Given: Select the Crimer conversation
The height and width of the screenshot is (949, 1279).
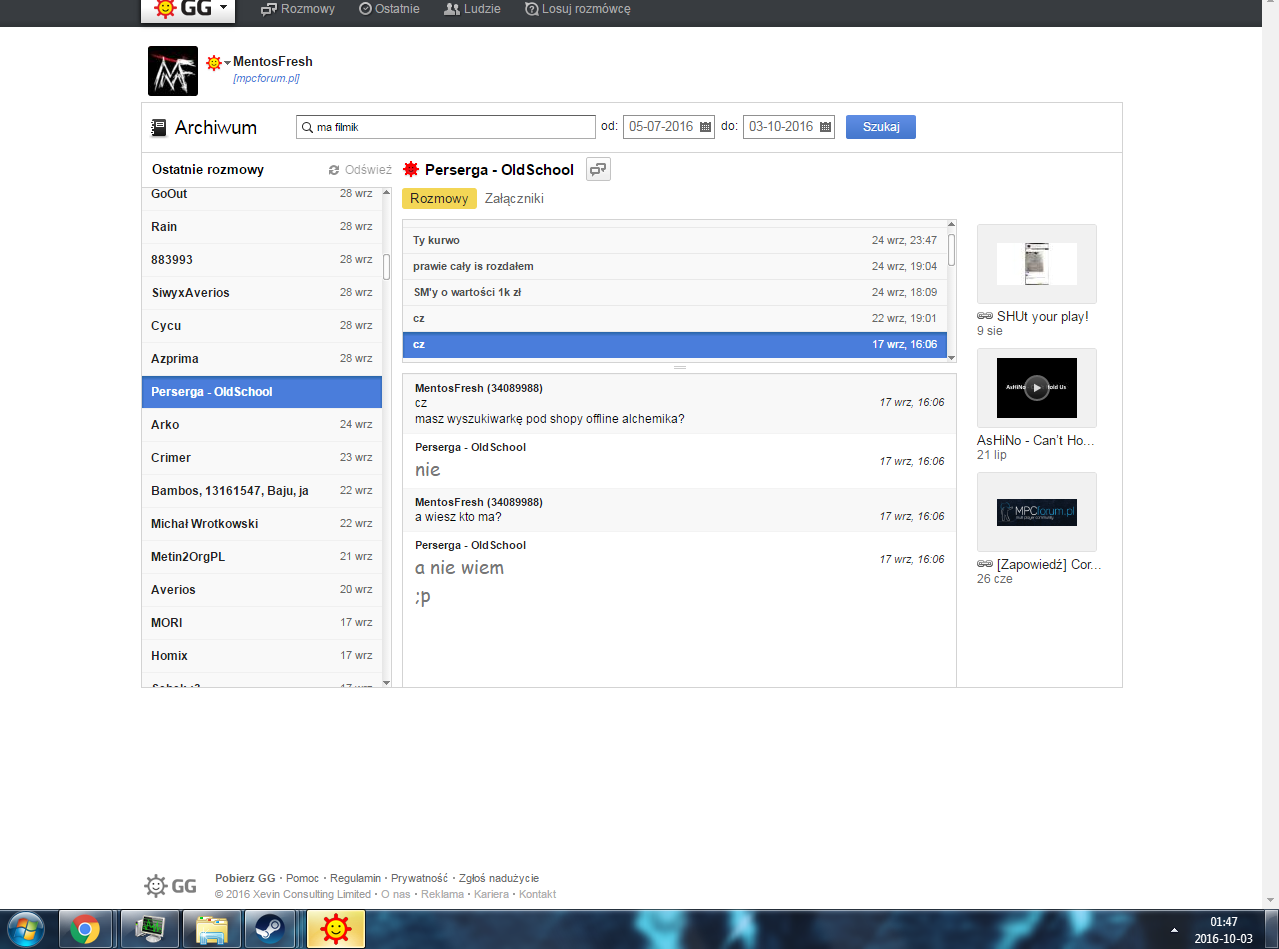Looking at the screenshot, I should click(261, 458).
